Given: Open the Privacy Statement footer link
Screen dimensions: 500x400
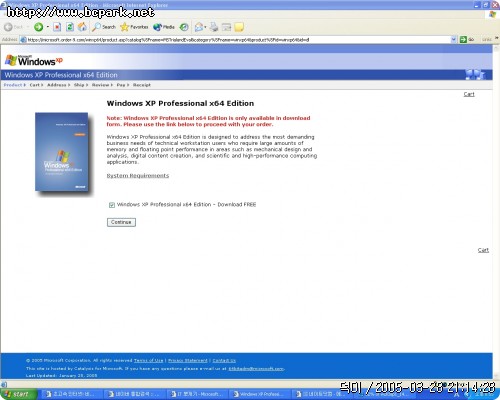Looking at the screenshot, I should pyautogui.click(x=188, y=361).
